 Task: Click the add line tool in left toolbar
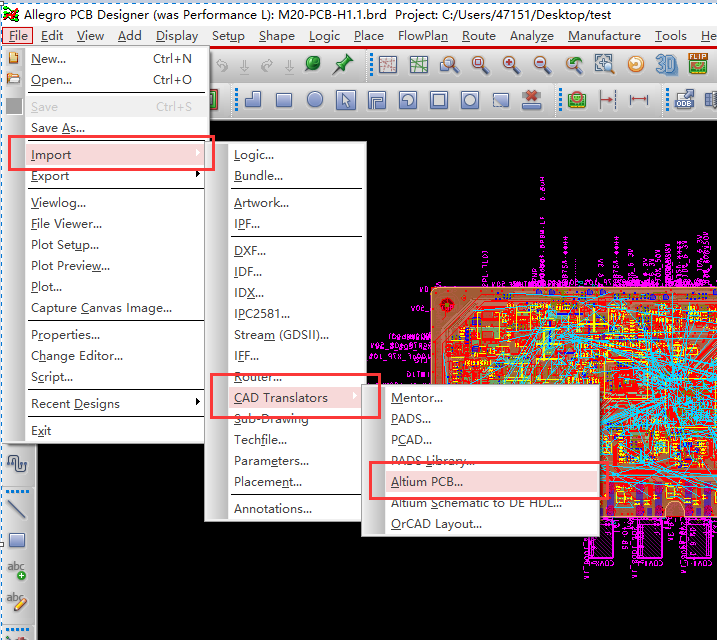16,509
